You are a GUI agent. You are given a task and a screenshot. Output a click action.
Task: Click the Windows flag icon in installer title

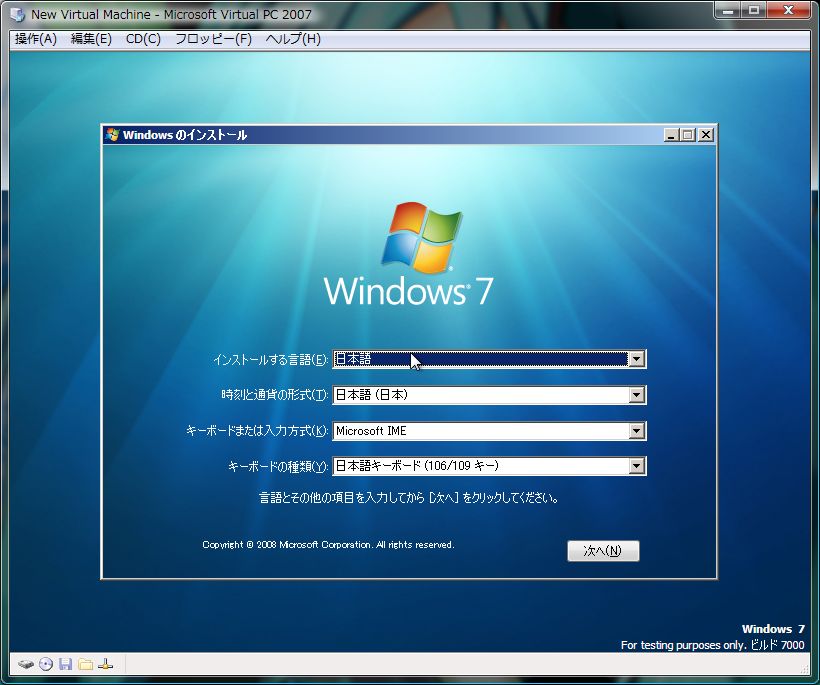(x=112, y=135)
